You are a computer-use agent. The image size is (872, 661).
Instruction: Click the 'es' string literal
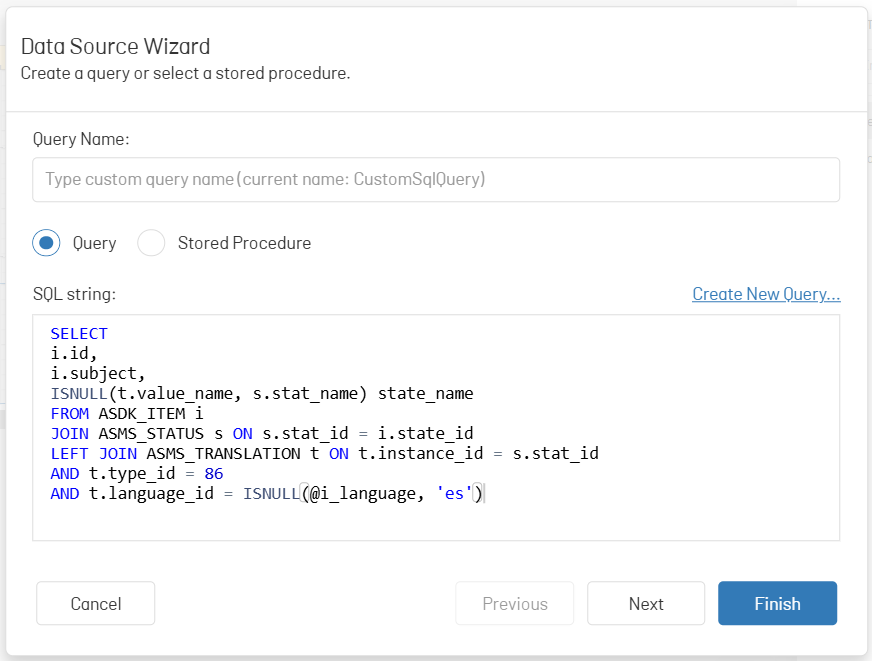point(454,494)
